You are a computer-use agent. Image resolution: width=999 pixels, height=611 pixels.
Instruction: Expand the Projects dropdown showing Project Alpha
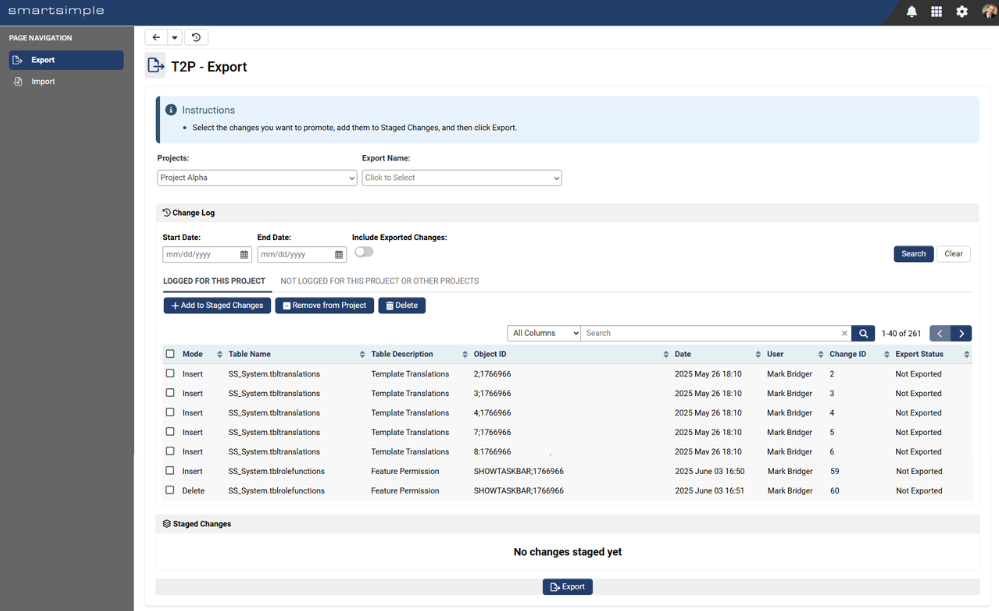click(x=257, y=178)
